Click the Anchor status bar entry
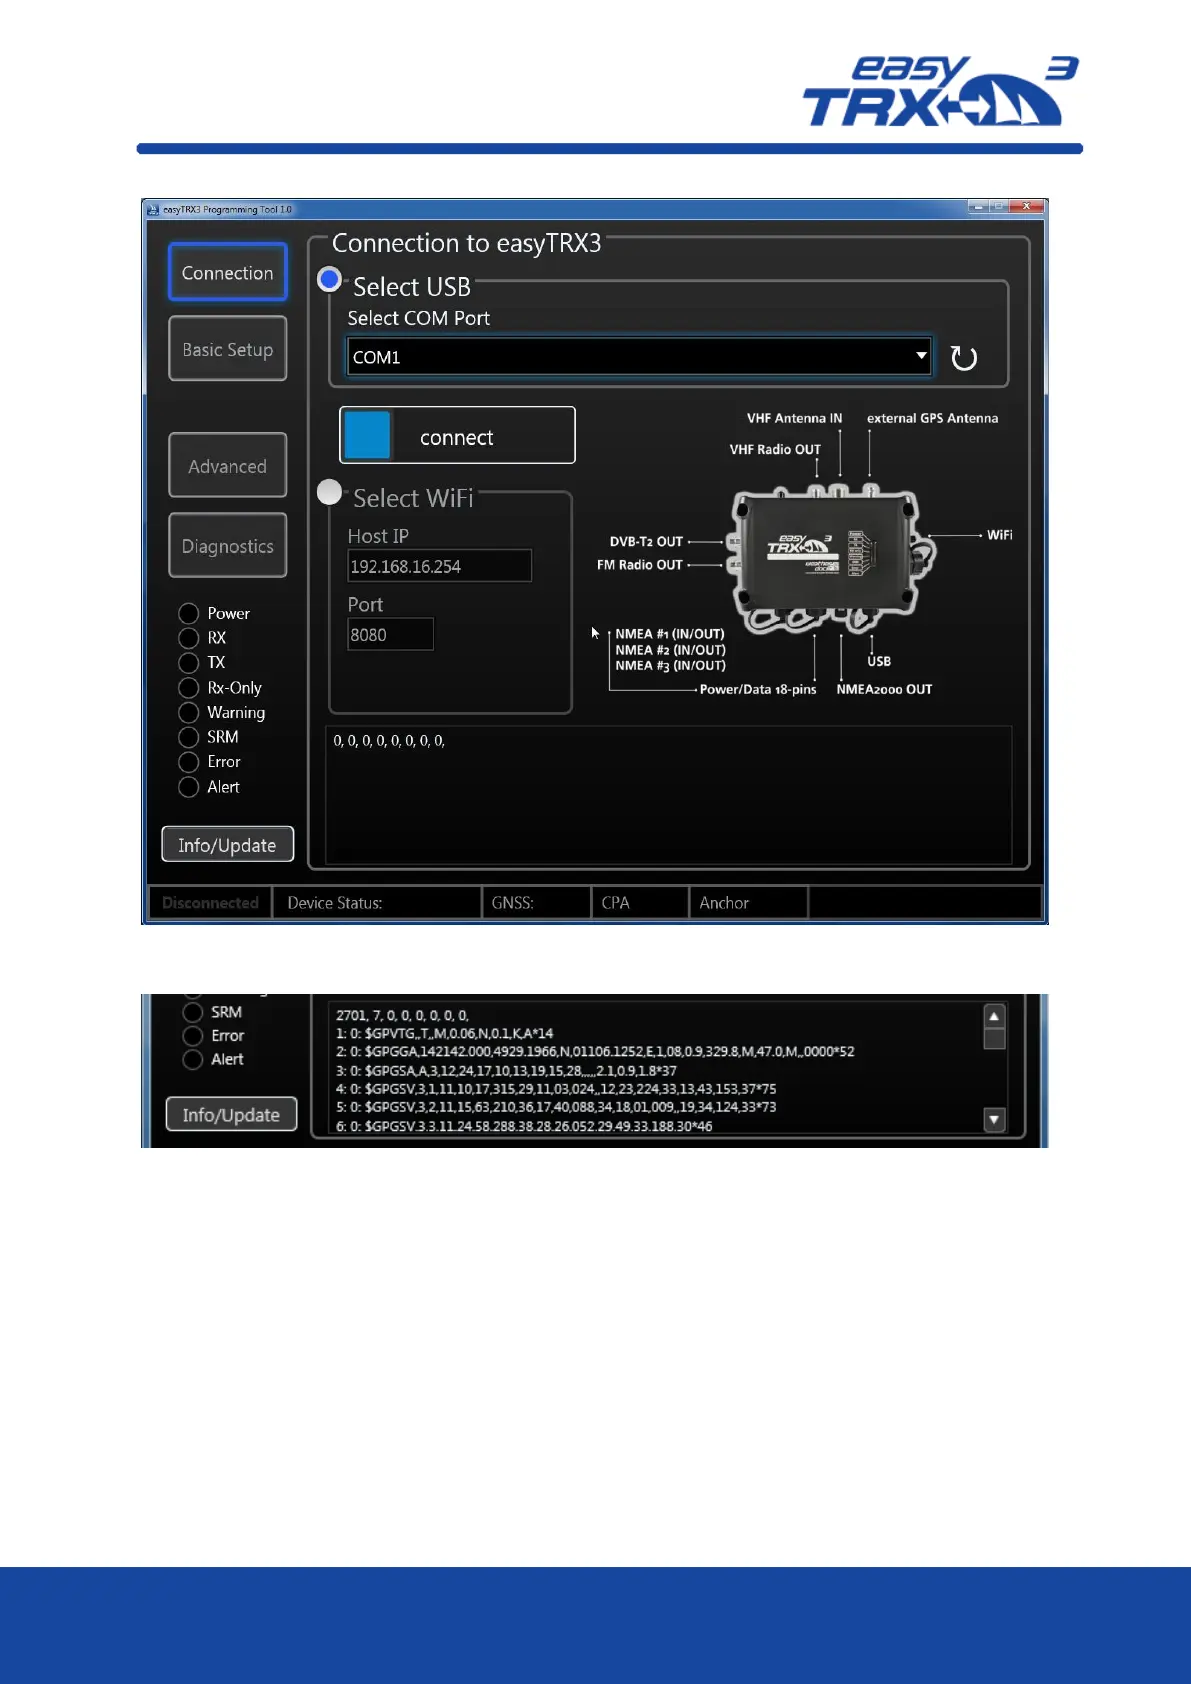Screen dimensions: 1191x1684 click(x=748, y=903)
